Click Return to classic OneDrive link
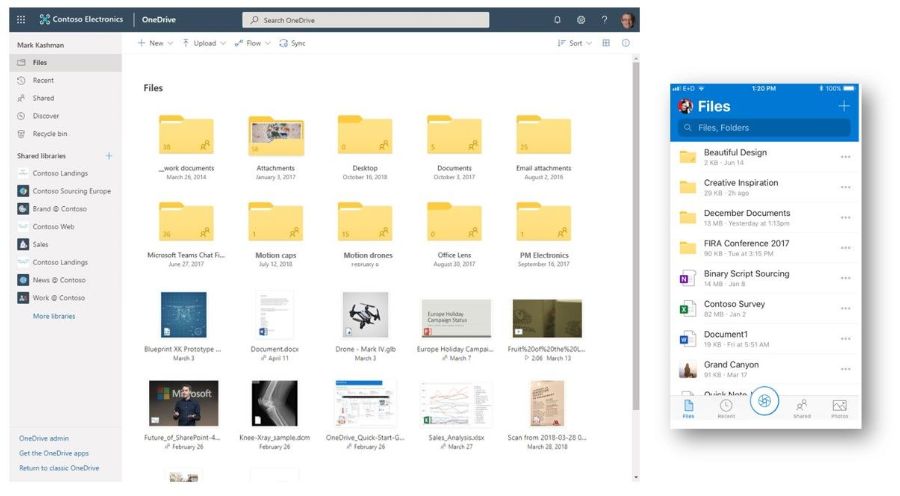The width and height of the screenshot is (900, 496). coord(59,468)
